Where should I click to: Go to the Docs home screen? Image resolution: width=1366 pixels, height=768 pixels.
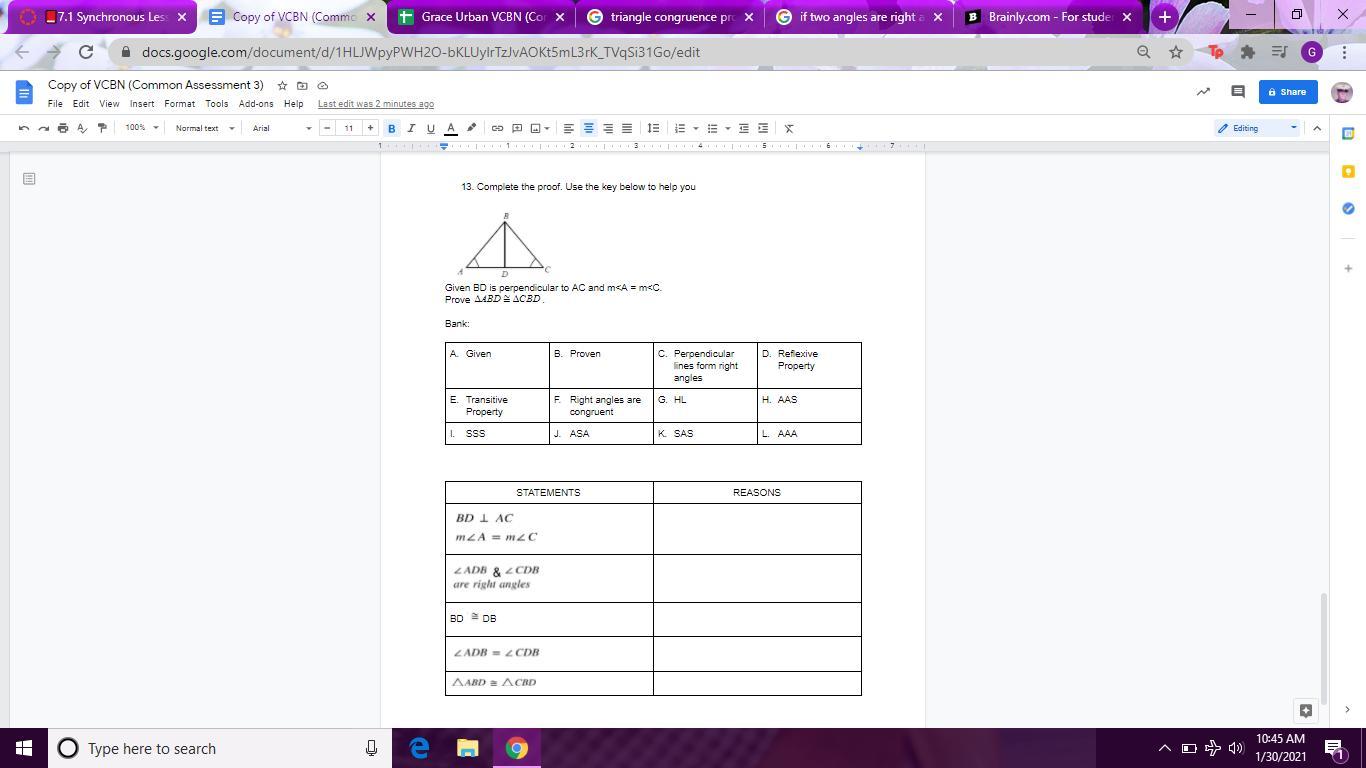click(24, 93)
